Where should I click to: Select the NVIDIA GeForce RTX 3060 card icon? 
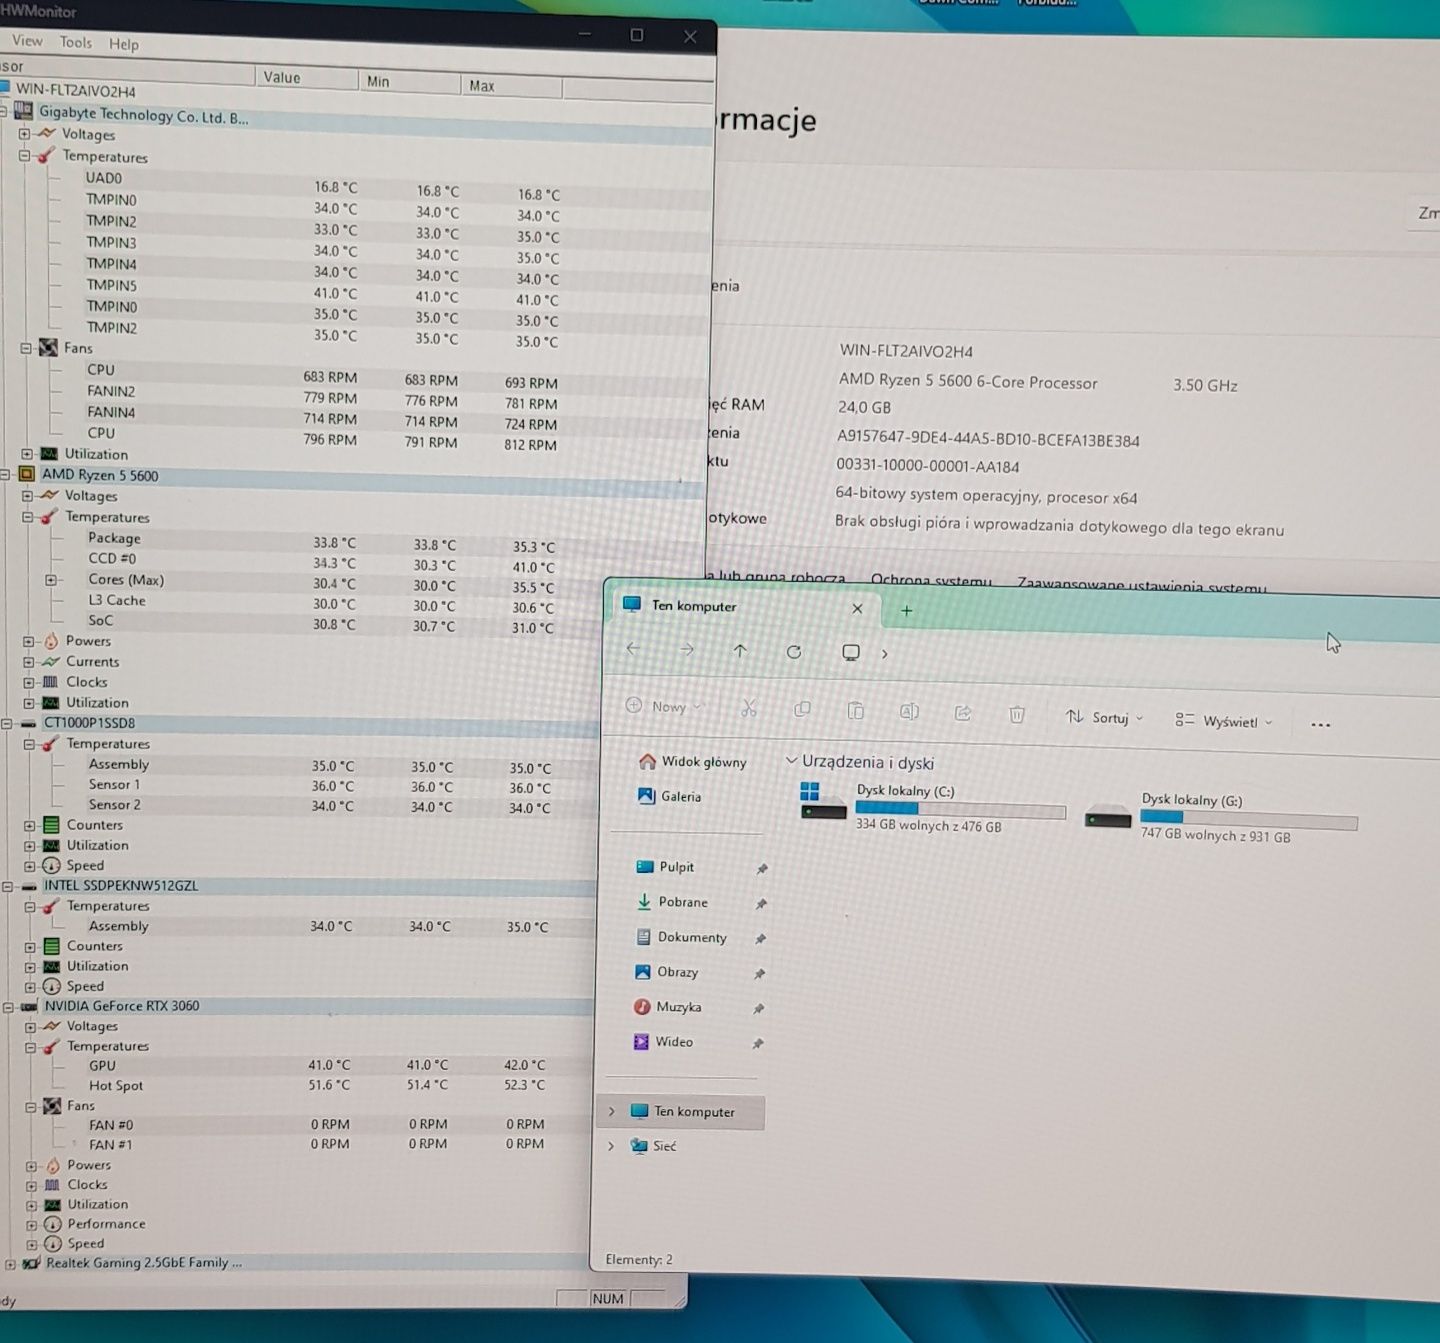click(29, 1006)
